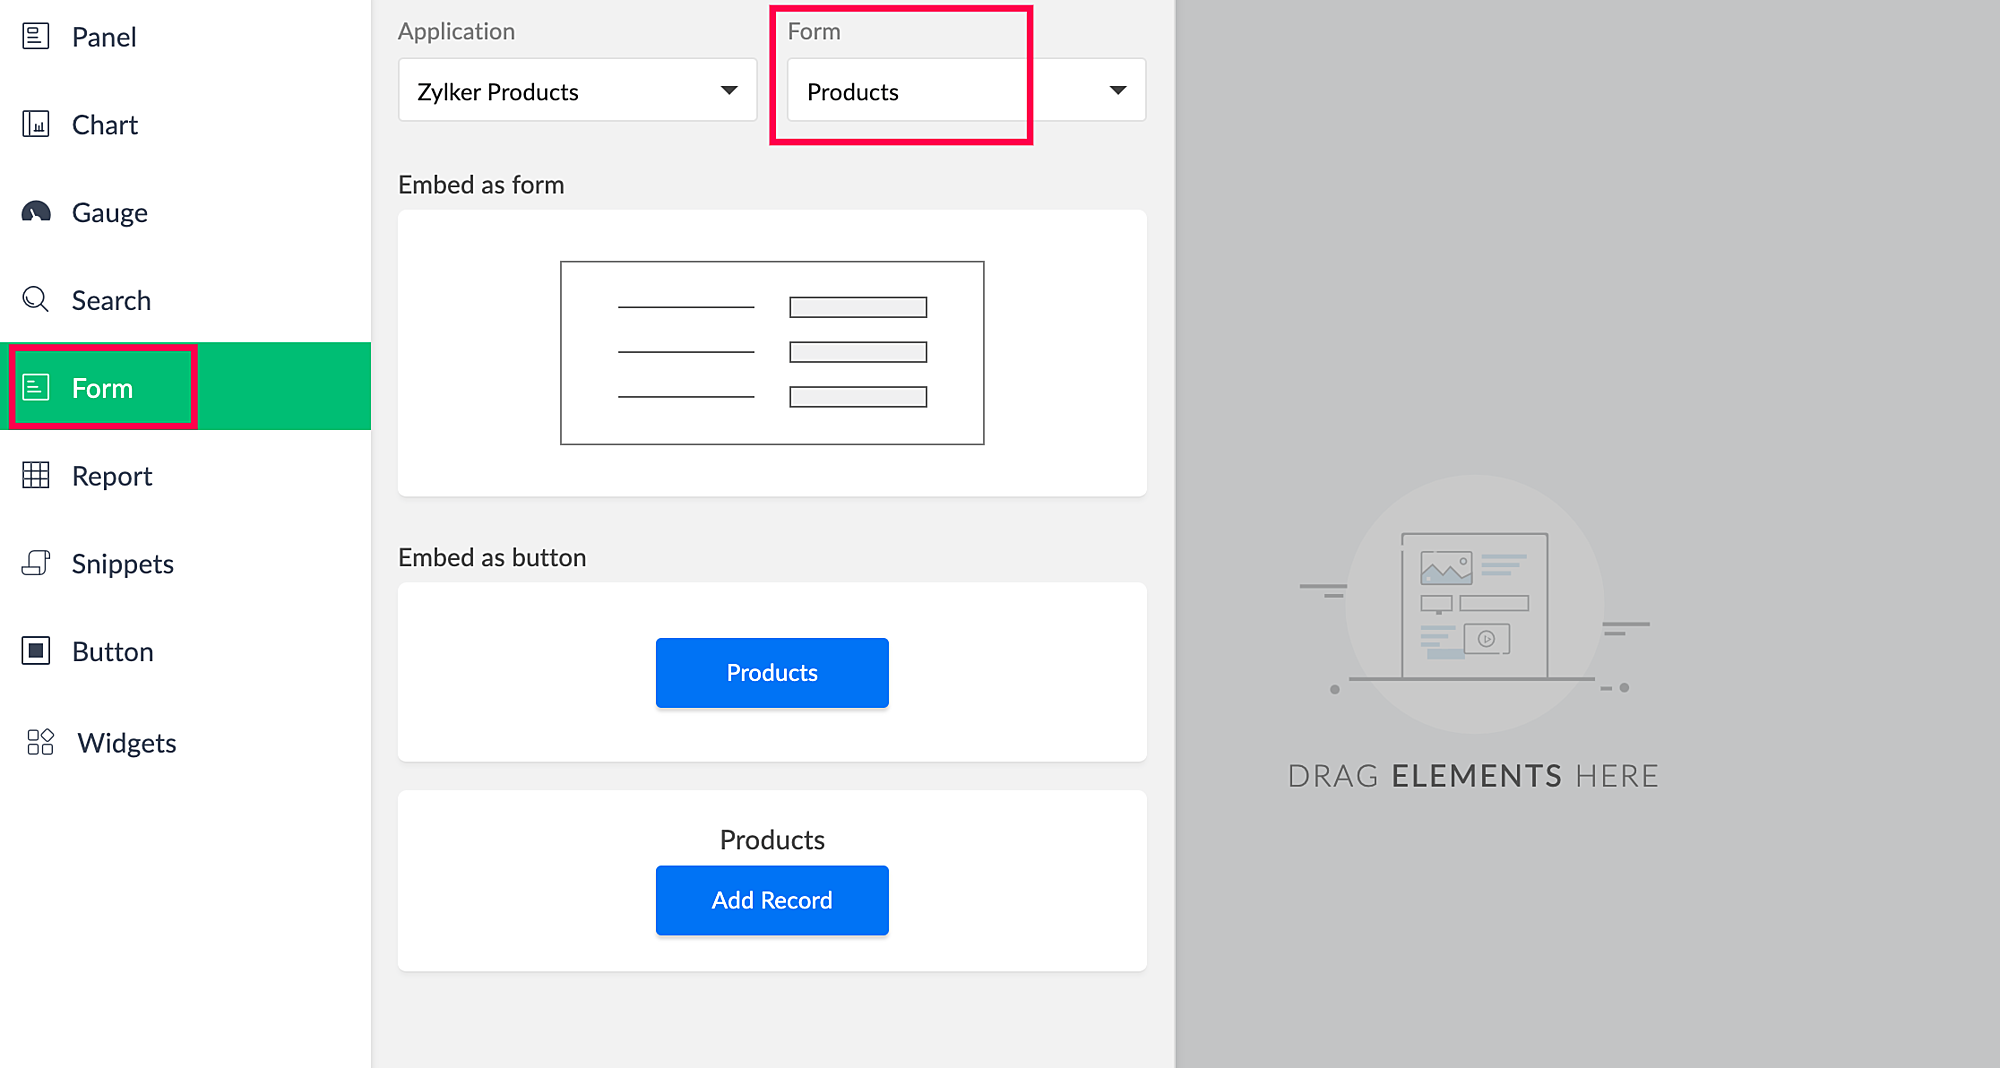Image resolution: width=2000 pixels, height=1068 pixels.
Task: Select the Button label in the sidebar
Action: (x=113, y=652)
